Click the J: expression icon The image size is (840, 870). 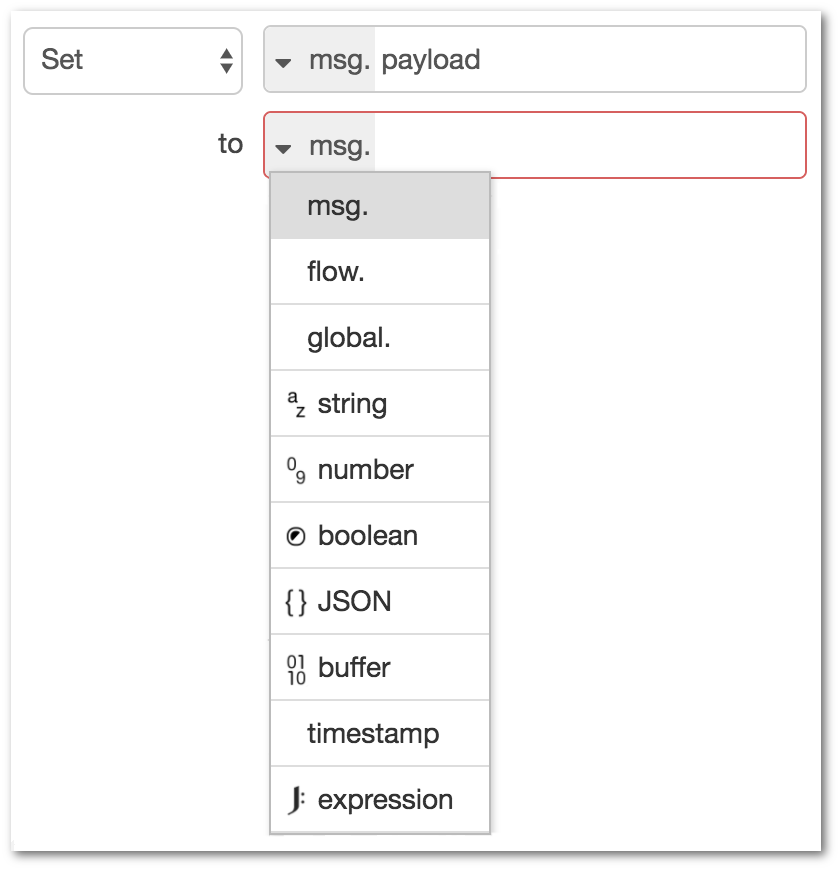[x=296, y=800]
